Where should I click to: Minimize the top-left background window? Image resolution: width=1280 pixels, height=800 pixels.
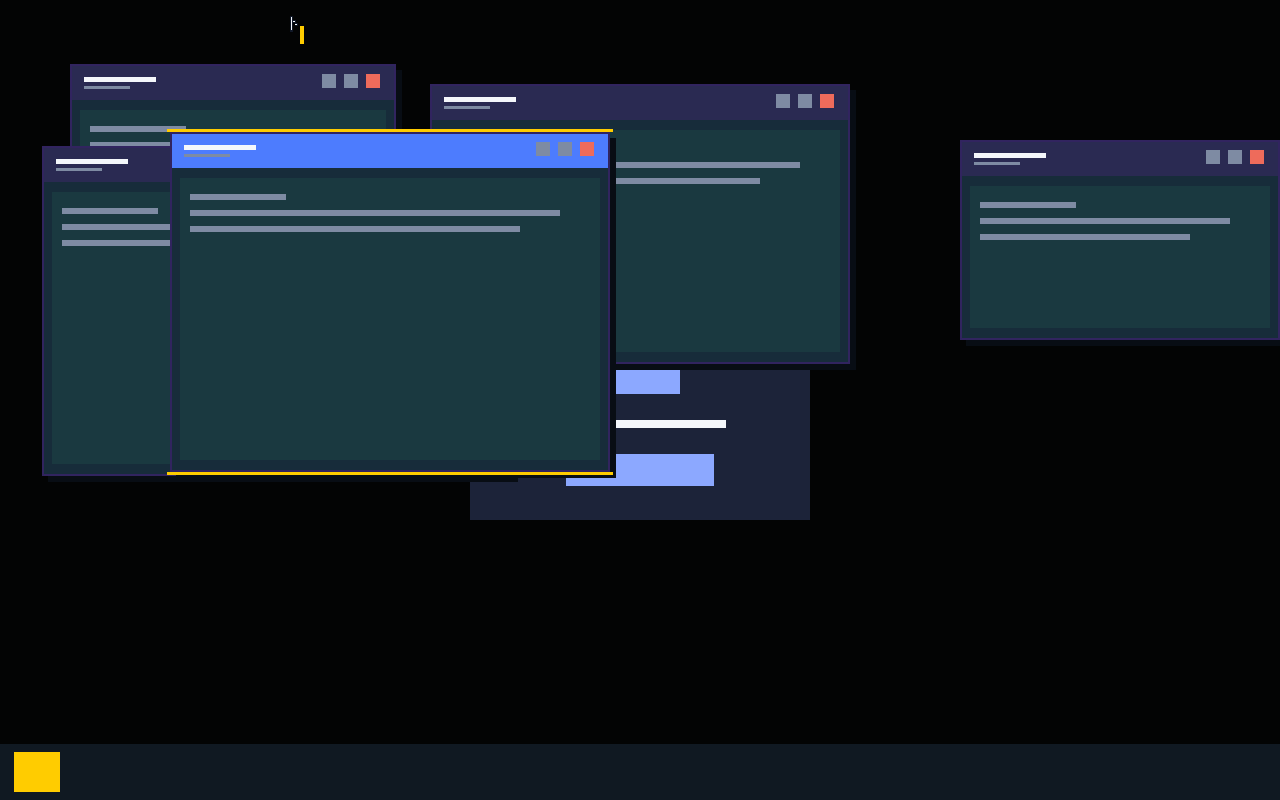click(329, 81)
